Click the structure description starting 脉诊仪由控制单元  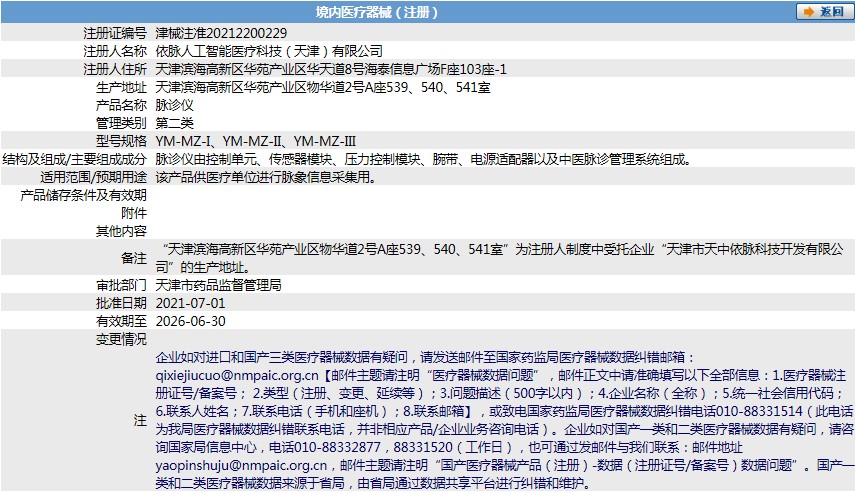[x=424, y=159]
